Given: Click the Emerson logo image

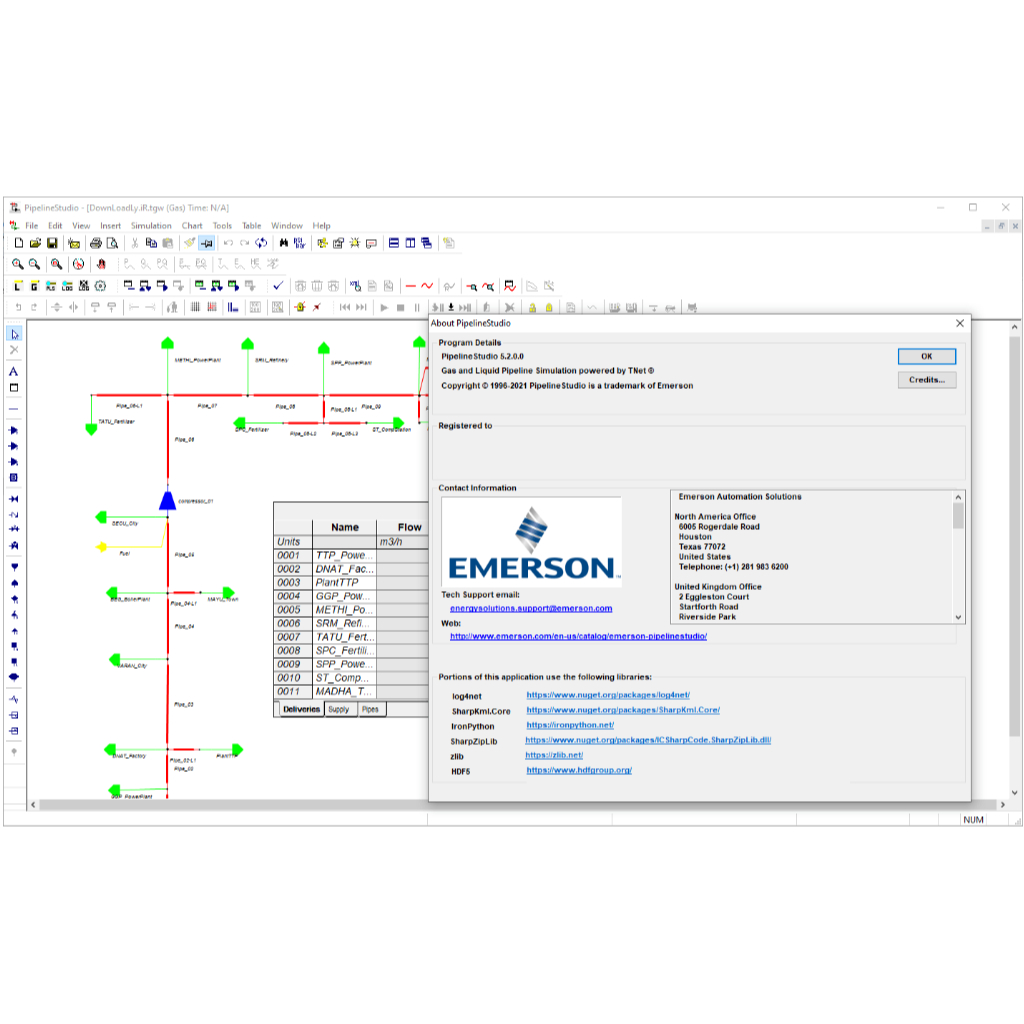Looking at the screenshot, I should [531, 541].
